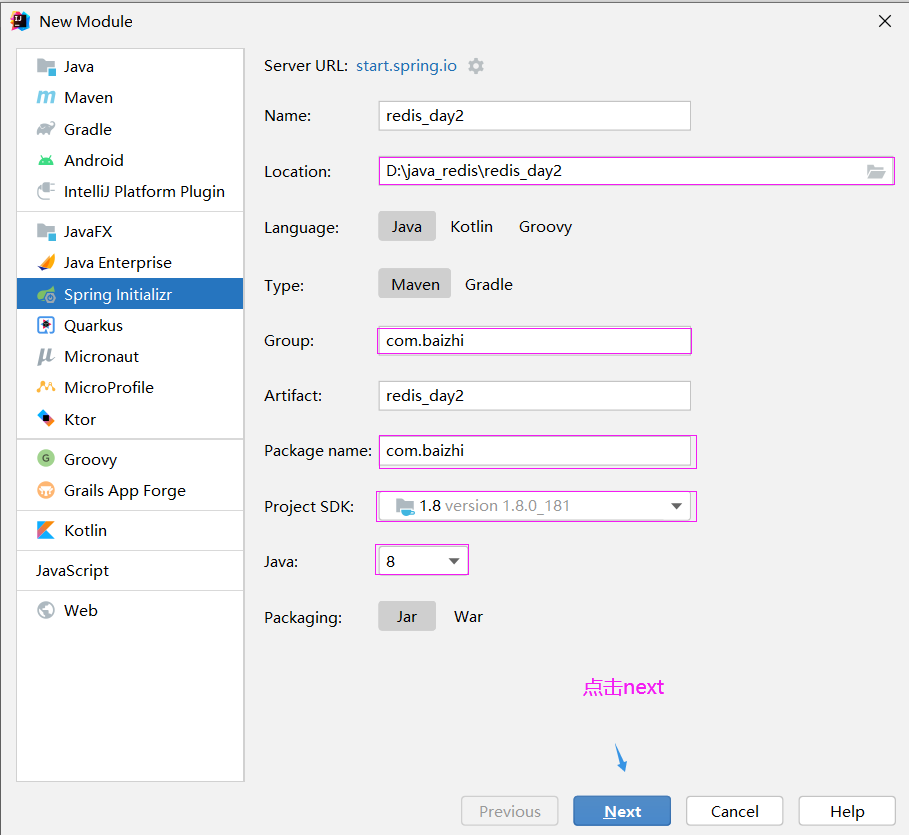909x835 pixels.
Task: Select IntelliJ Platform Plugin module type
Action: click(130, 191)
